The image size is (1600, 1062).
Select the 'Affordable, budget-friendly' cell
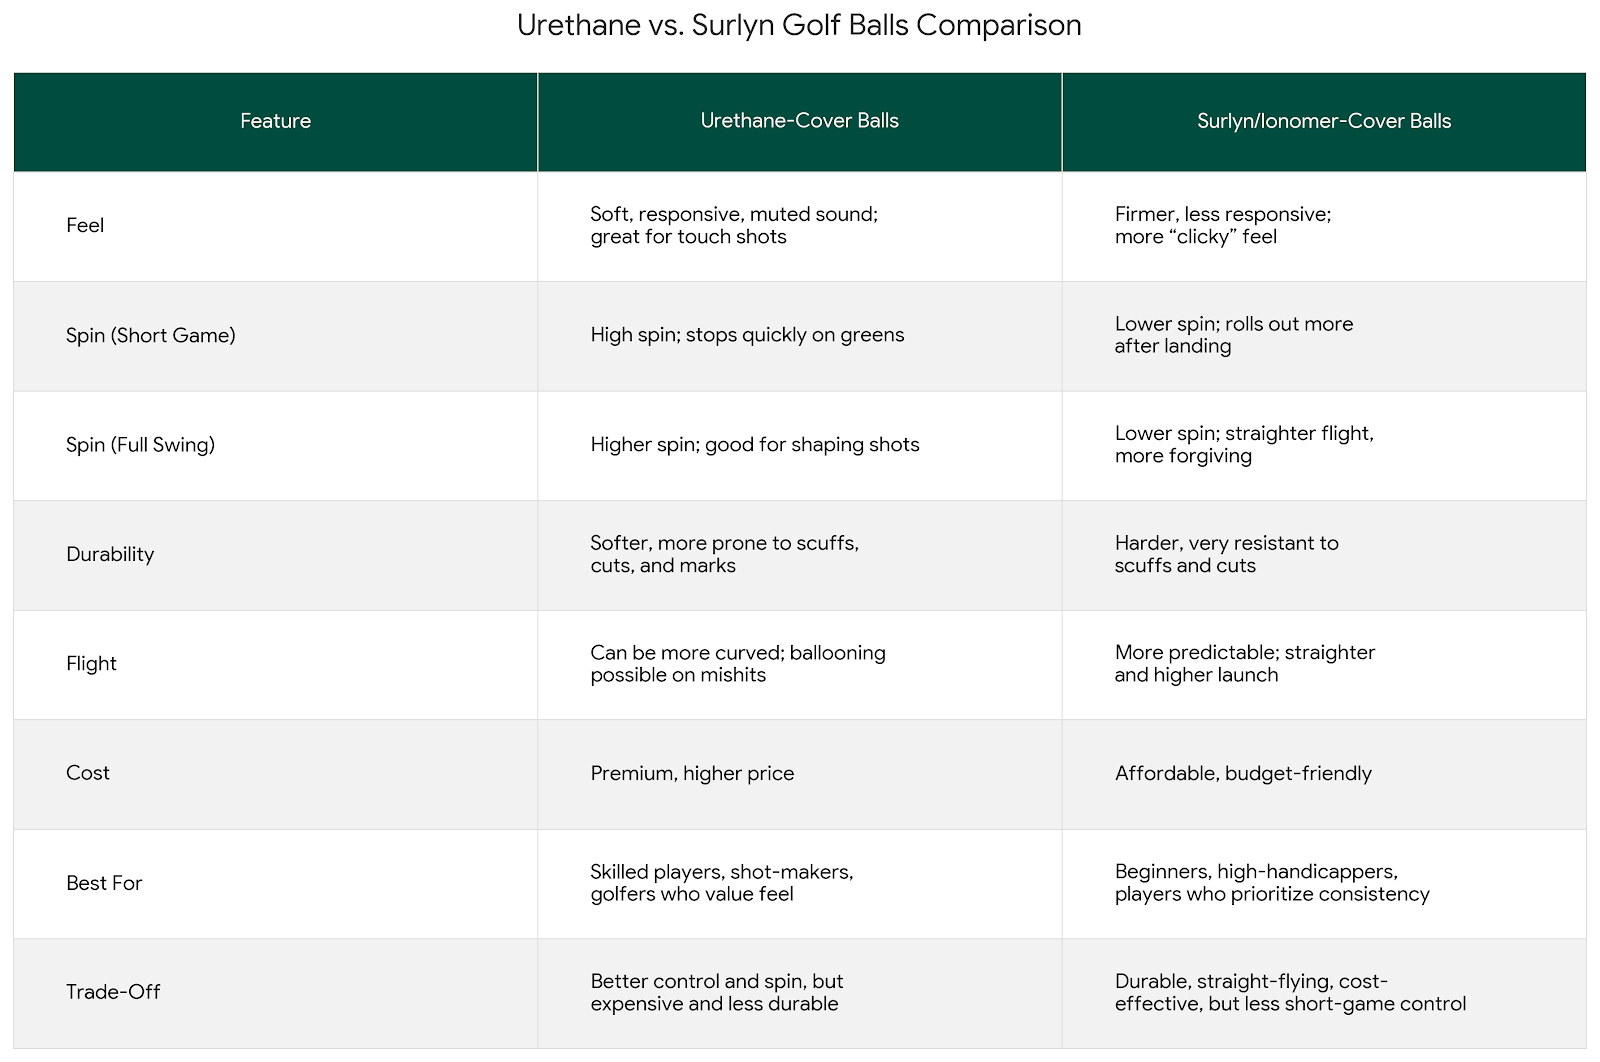(1243, 773)
